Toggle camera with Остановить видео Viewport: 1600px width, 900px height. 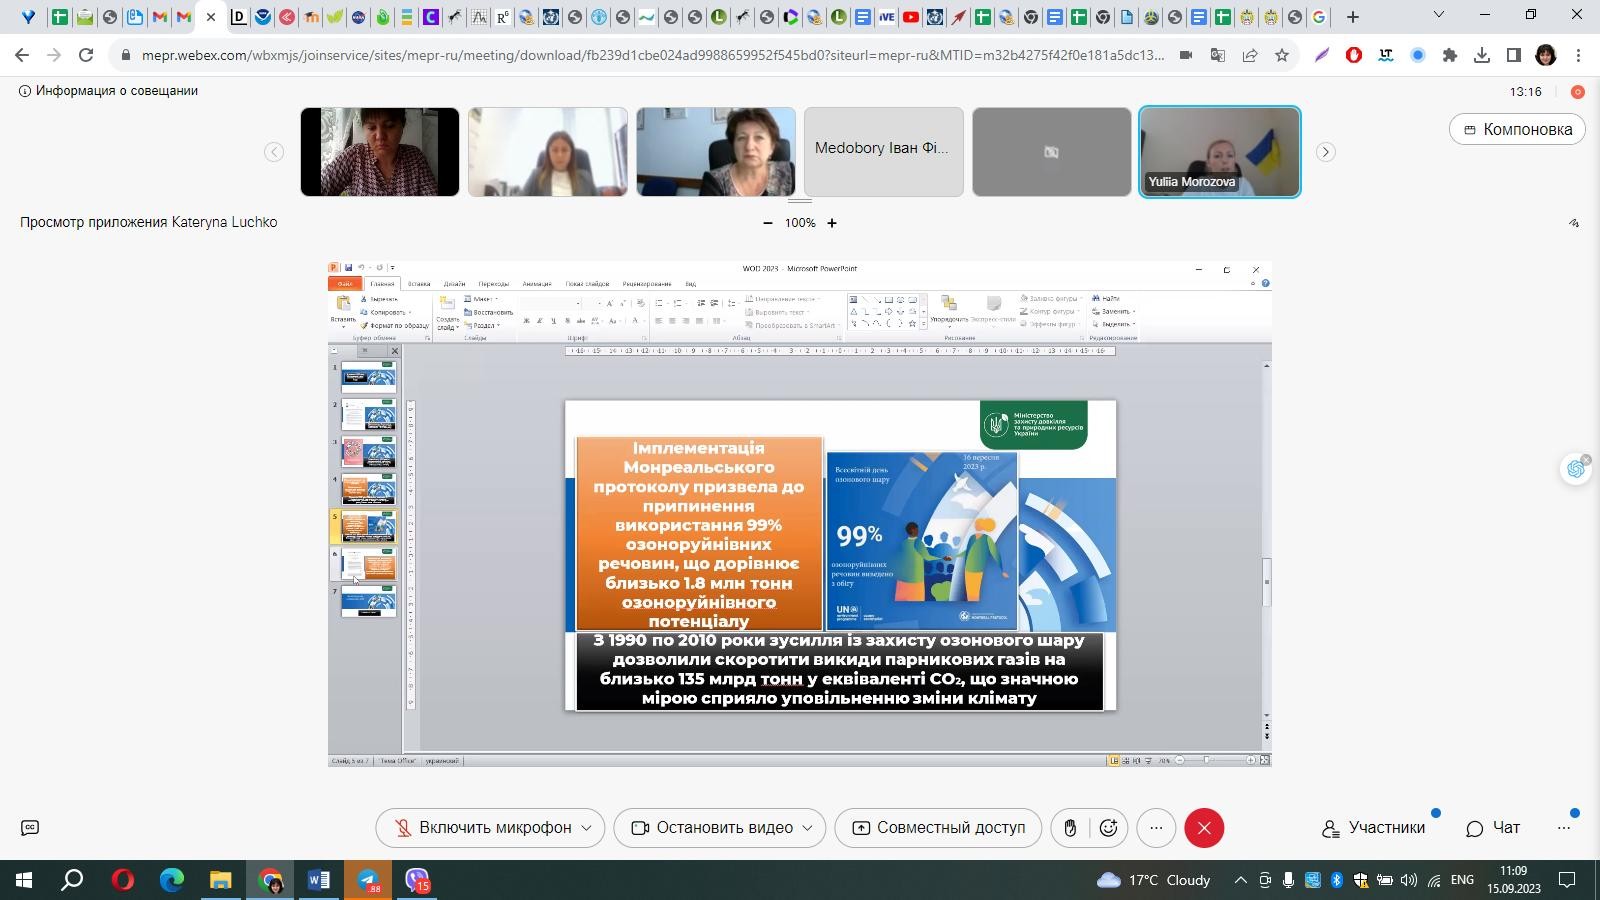[x=712, y=828]
